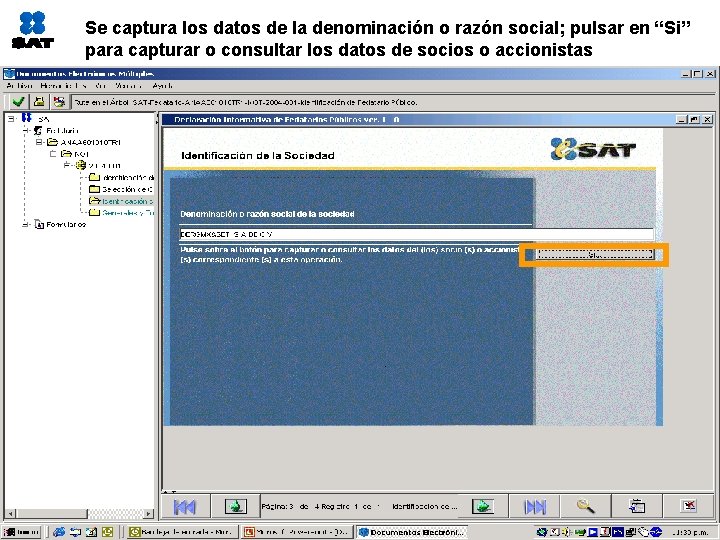This screenshot has width=720, height=540.
Task: Click the green checkmark toolbar icon
Action: pos(19,101)
